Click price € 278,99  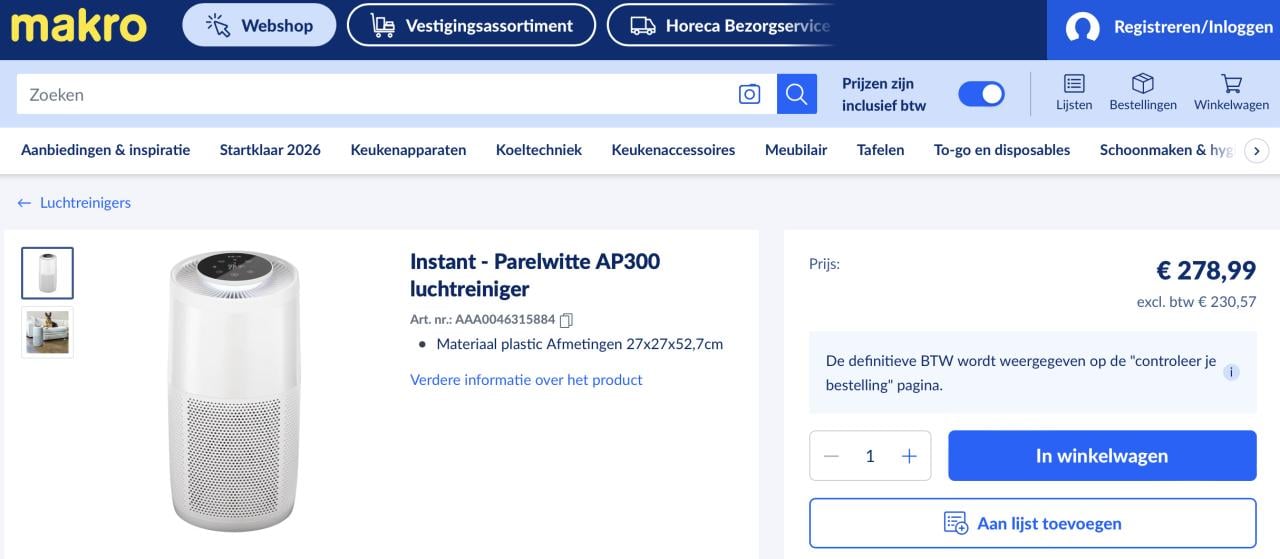(1206, 270)
